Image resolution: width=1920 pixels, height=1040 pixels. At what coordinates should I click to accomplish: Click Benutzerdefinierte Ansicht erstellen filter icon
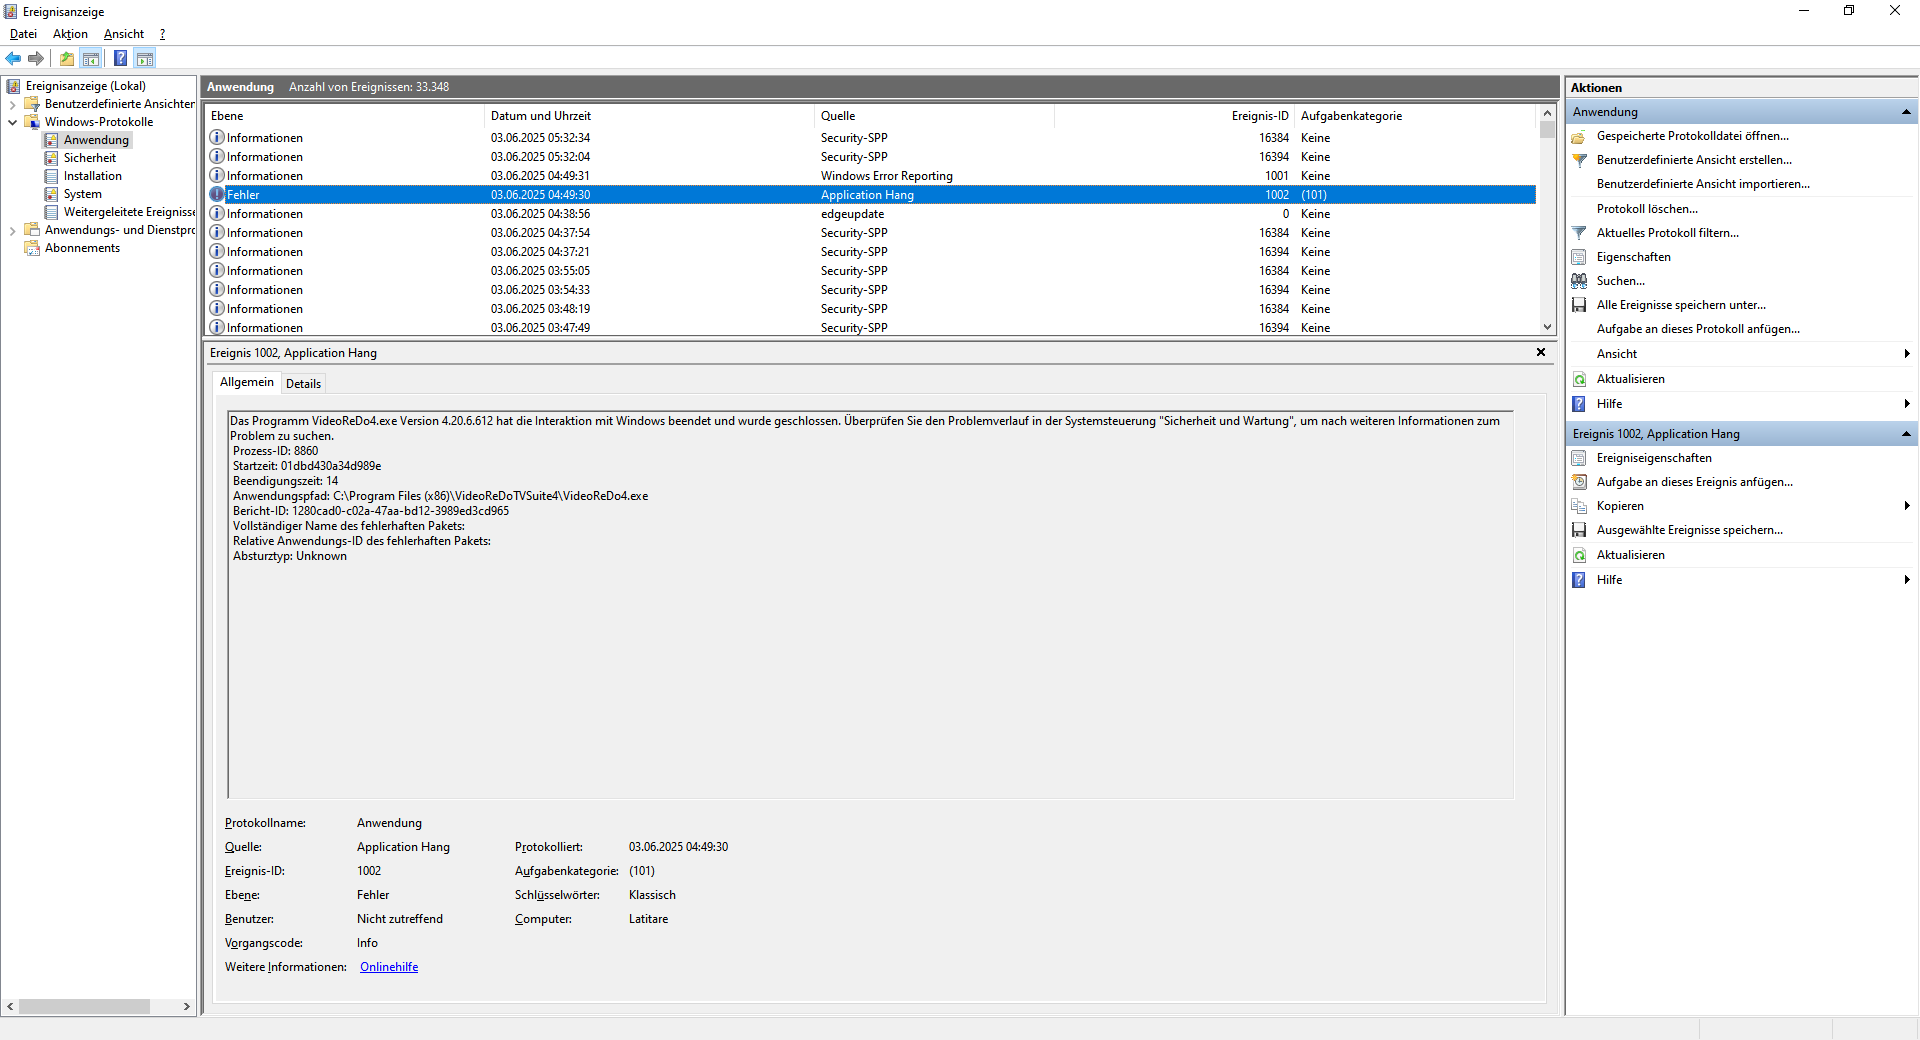[x=1579, y=160]
